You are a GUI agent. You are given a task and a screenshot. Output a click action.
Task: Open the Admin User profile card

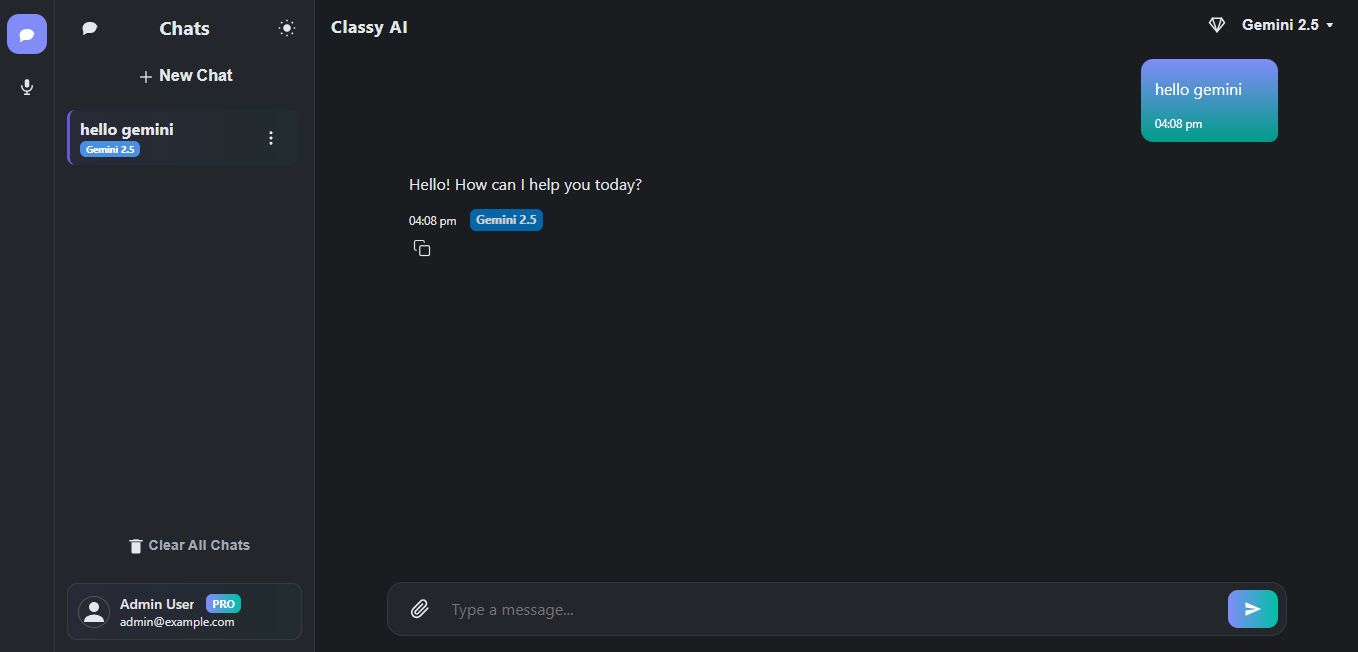184,611
